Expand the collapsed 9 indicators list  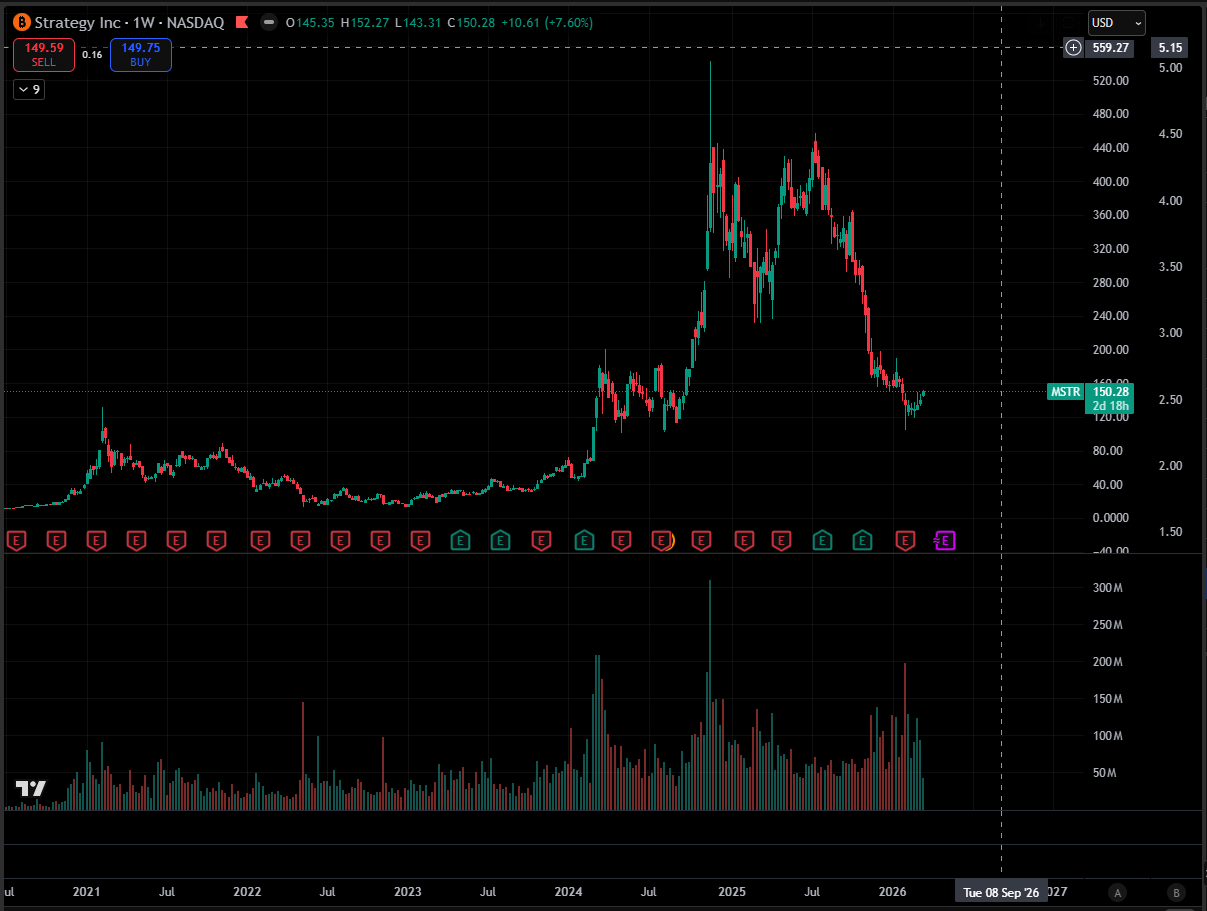[29, 90]
